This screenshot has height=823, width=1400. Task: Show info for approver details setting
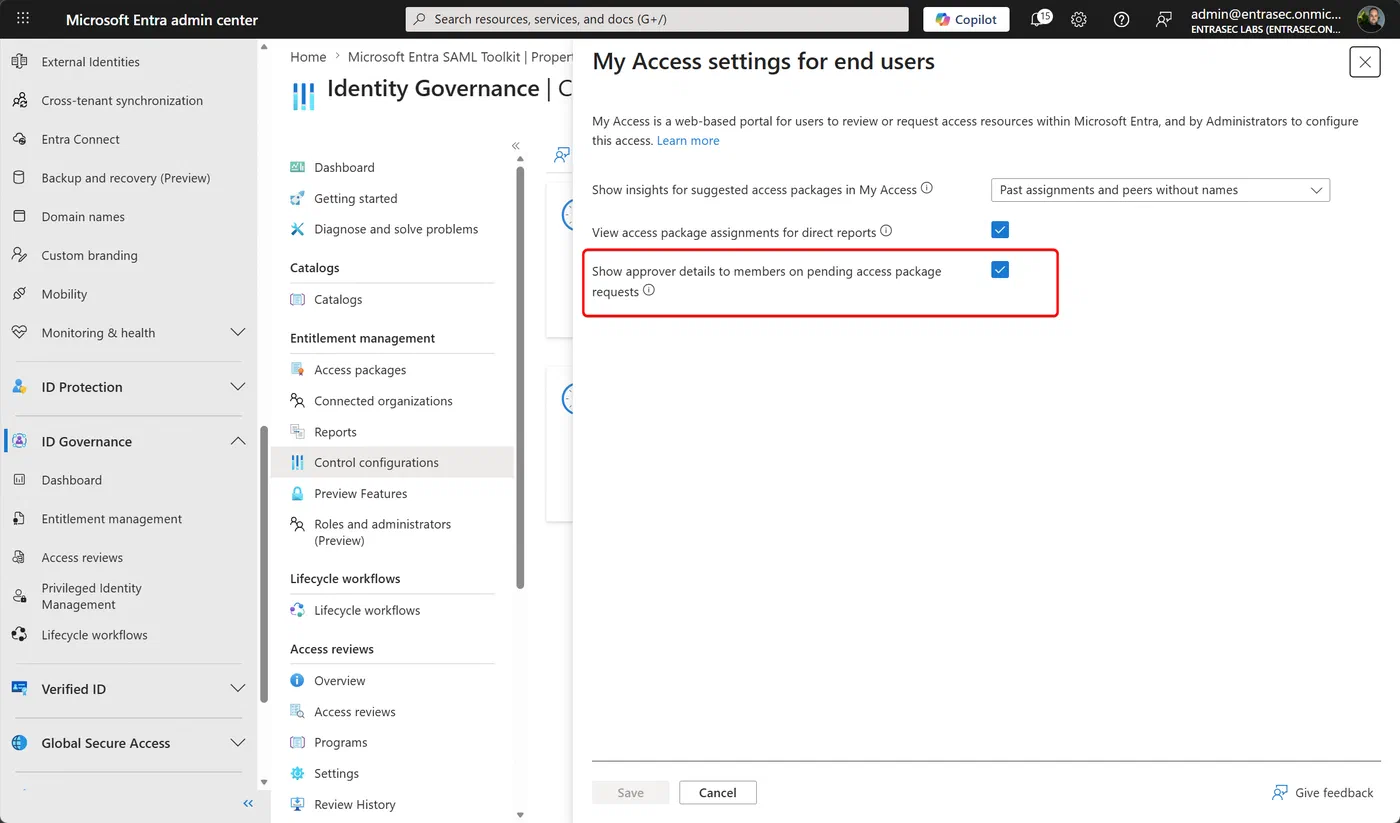point(649,291)
